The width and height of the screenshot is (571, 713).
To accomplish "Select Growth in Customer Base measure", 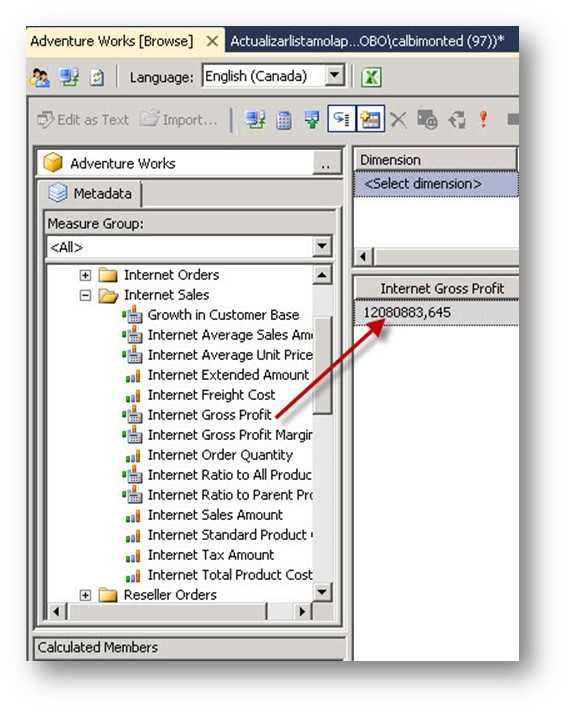I will tap(223, 315).
